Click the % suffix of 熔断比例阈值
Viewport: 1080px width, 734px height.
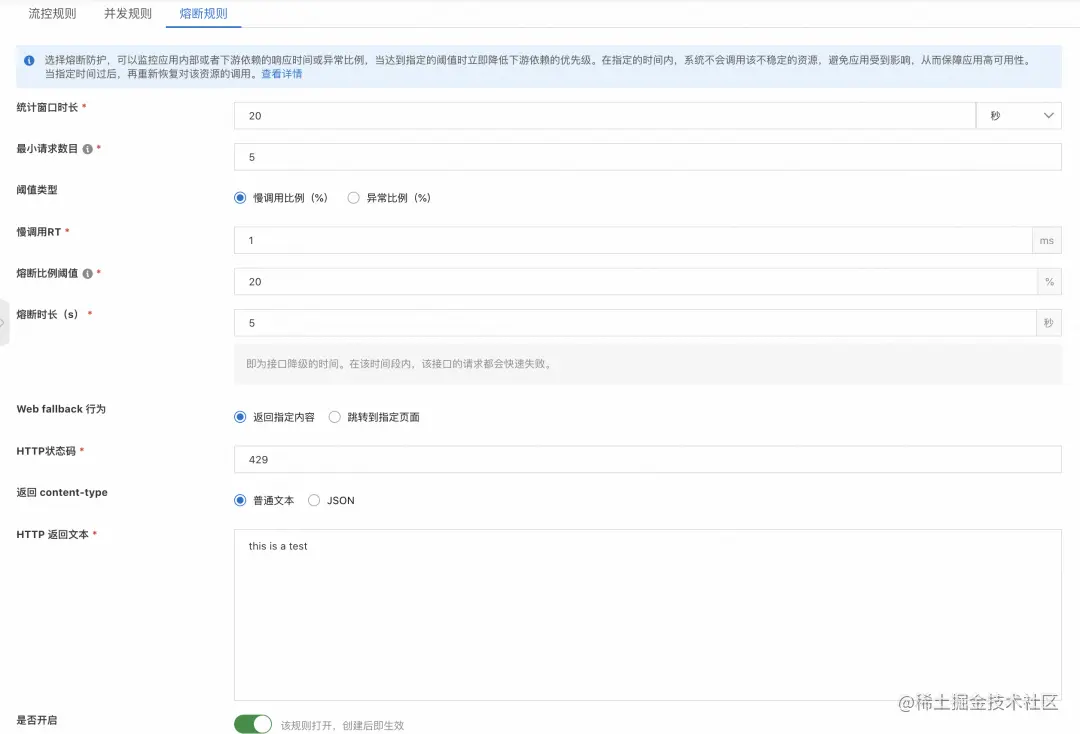pos(1049,282)
